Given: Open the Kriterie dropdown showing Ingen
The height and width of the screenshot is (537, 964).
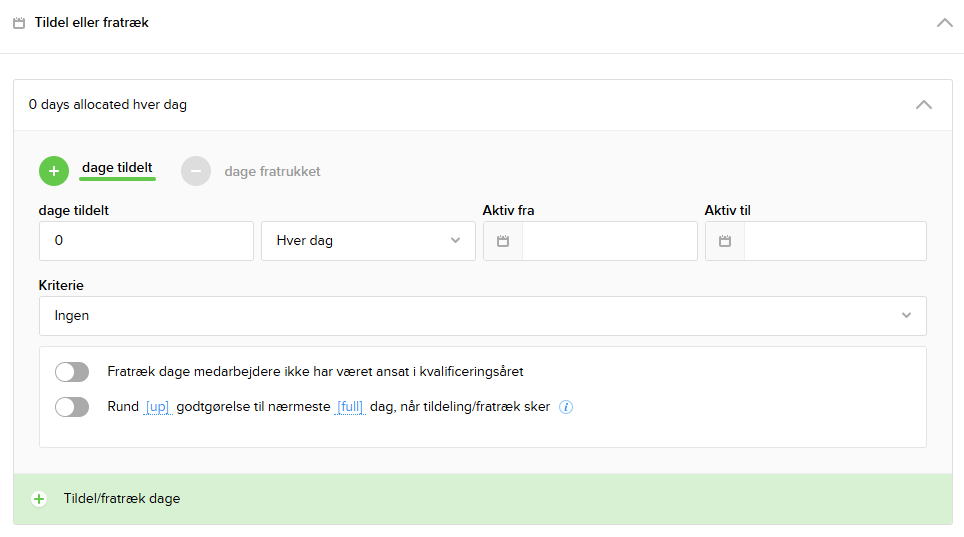Looking at the screenshot, I should pyautogui.click(x=482, y=316).
